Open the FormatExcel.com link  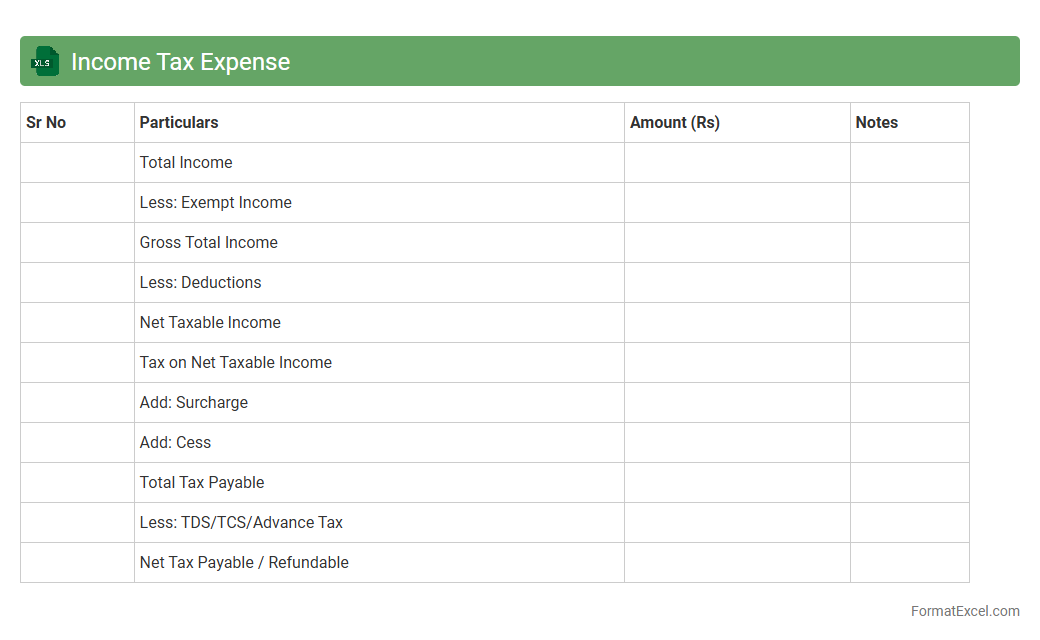(x=965, y=611)
